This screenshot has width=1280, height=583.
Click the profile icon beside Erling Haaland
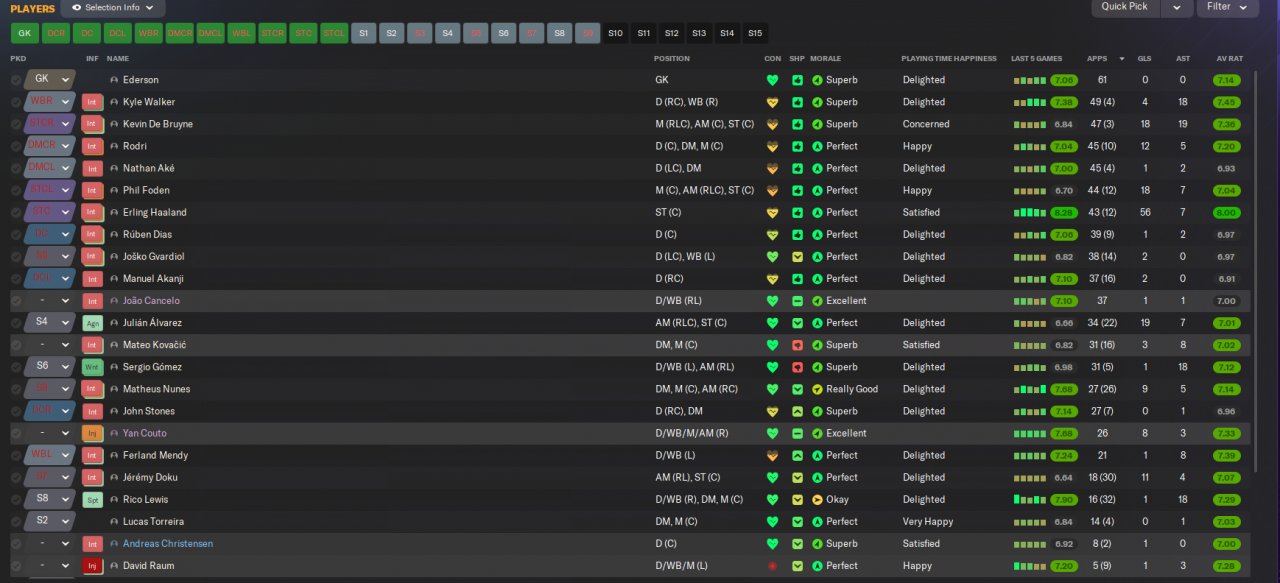tap(114, 212)
